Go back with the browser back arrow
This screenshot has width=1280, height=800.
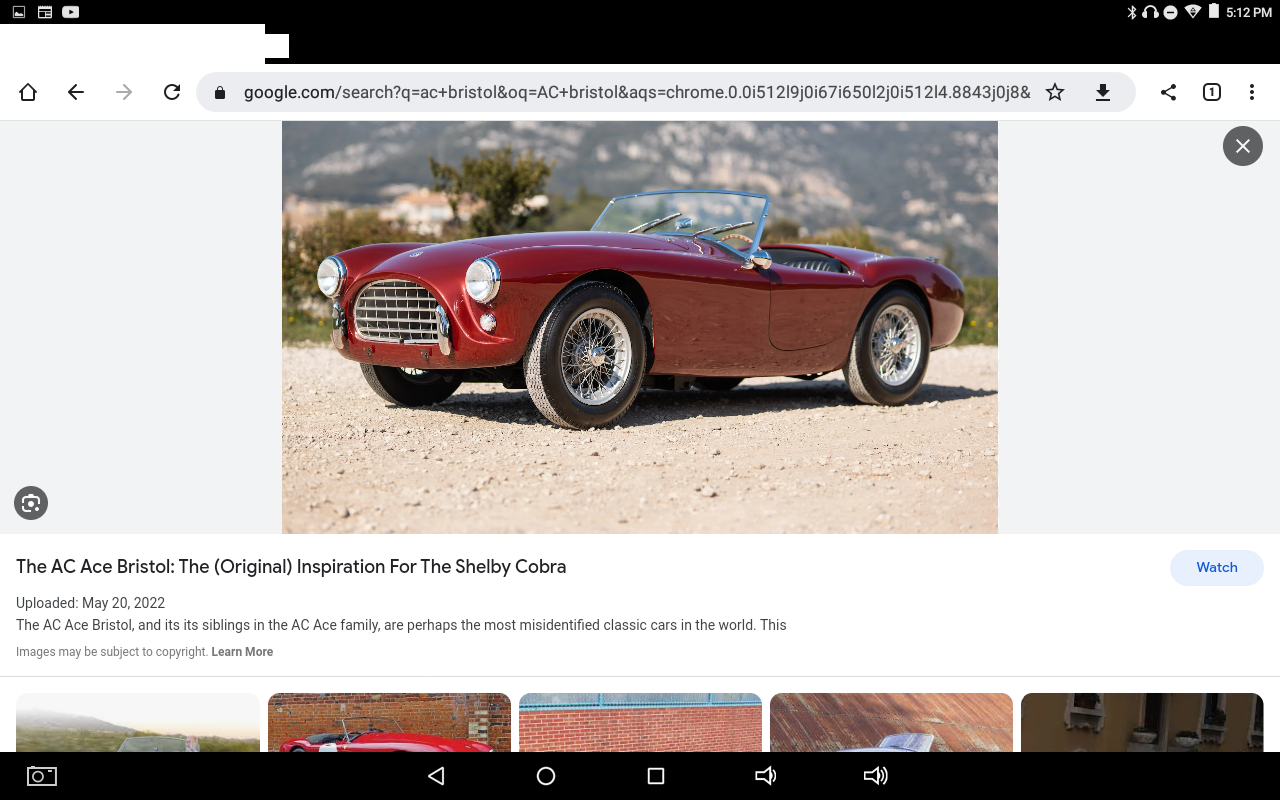[76, 92]
